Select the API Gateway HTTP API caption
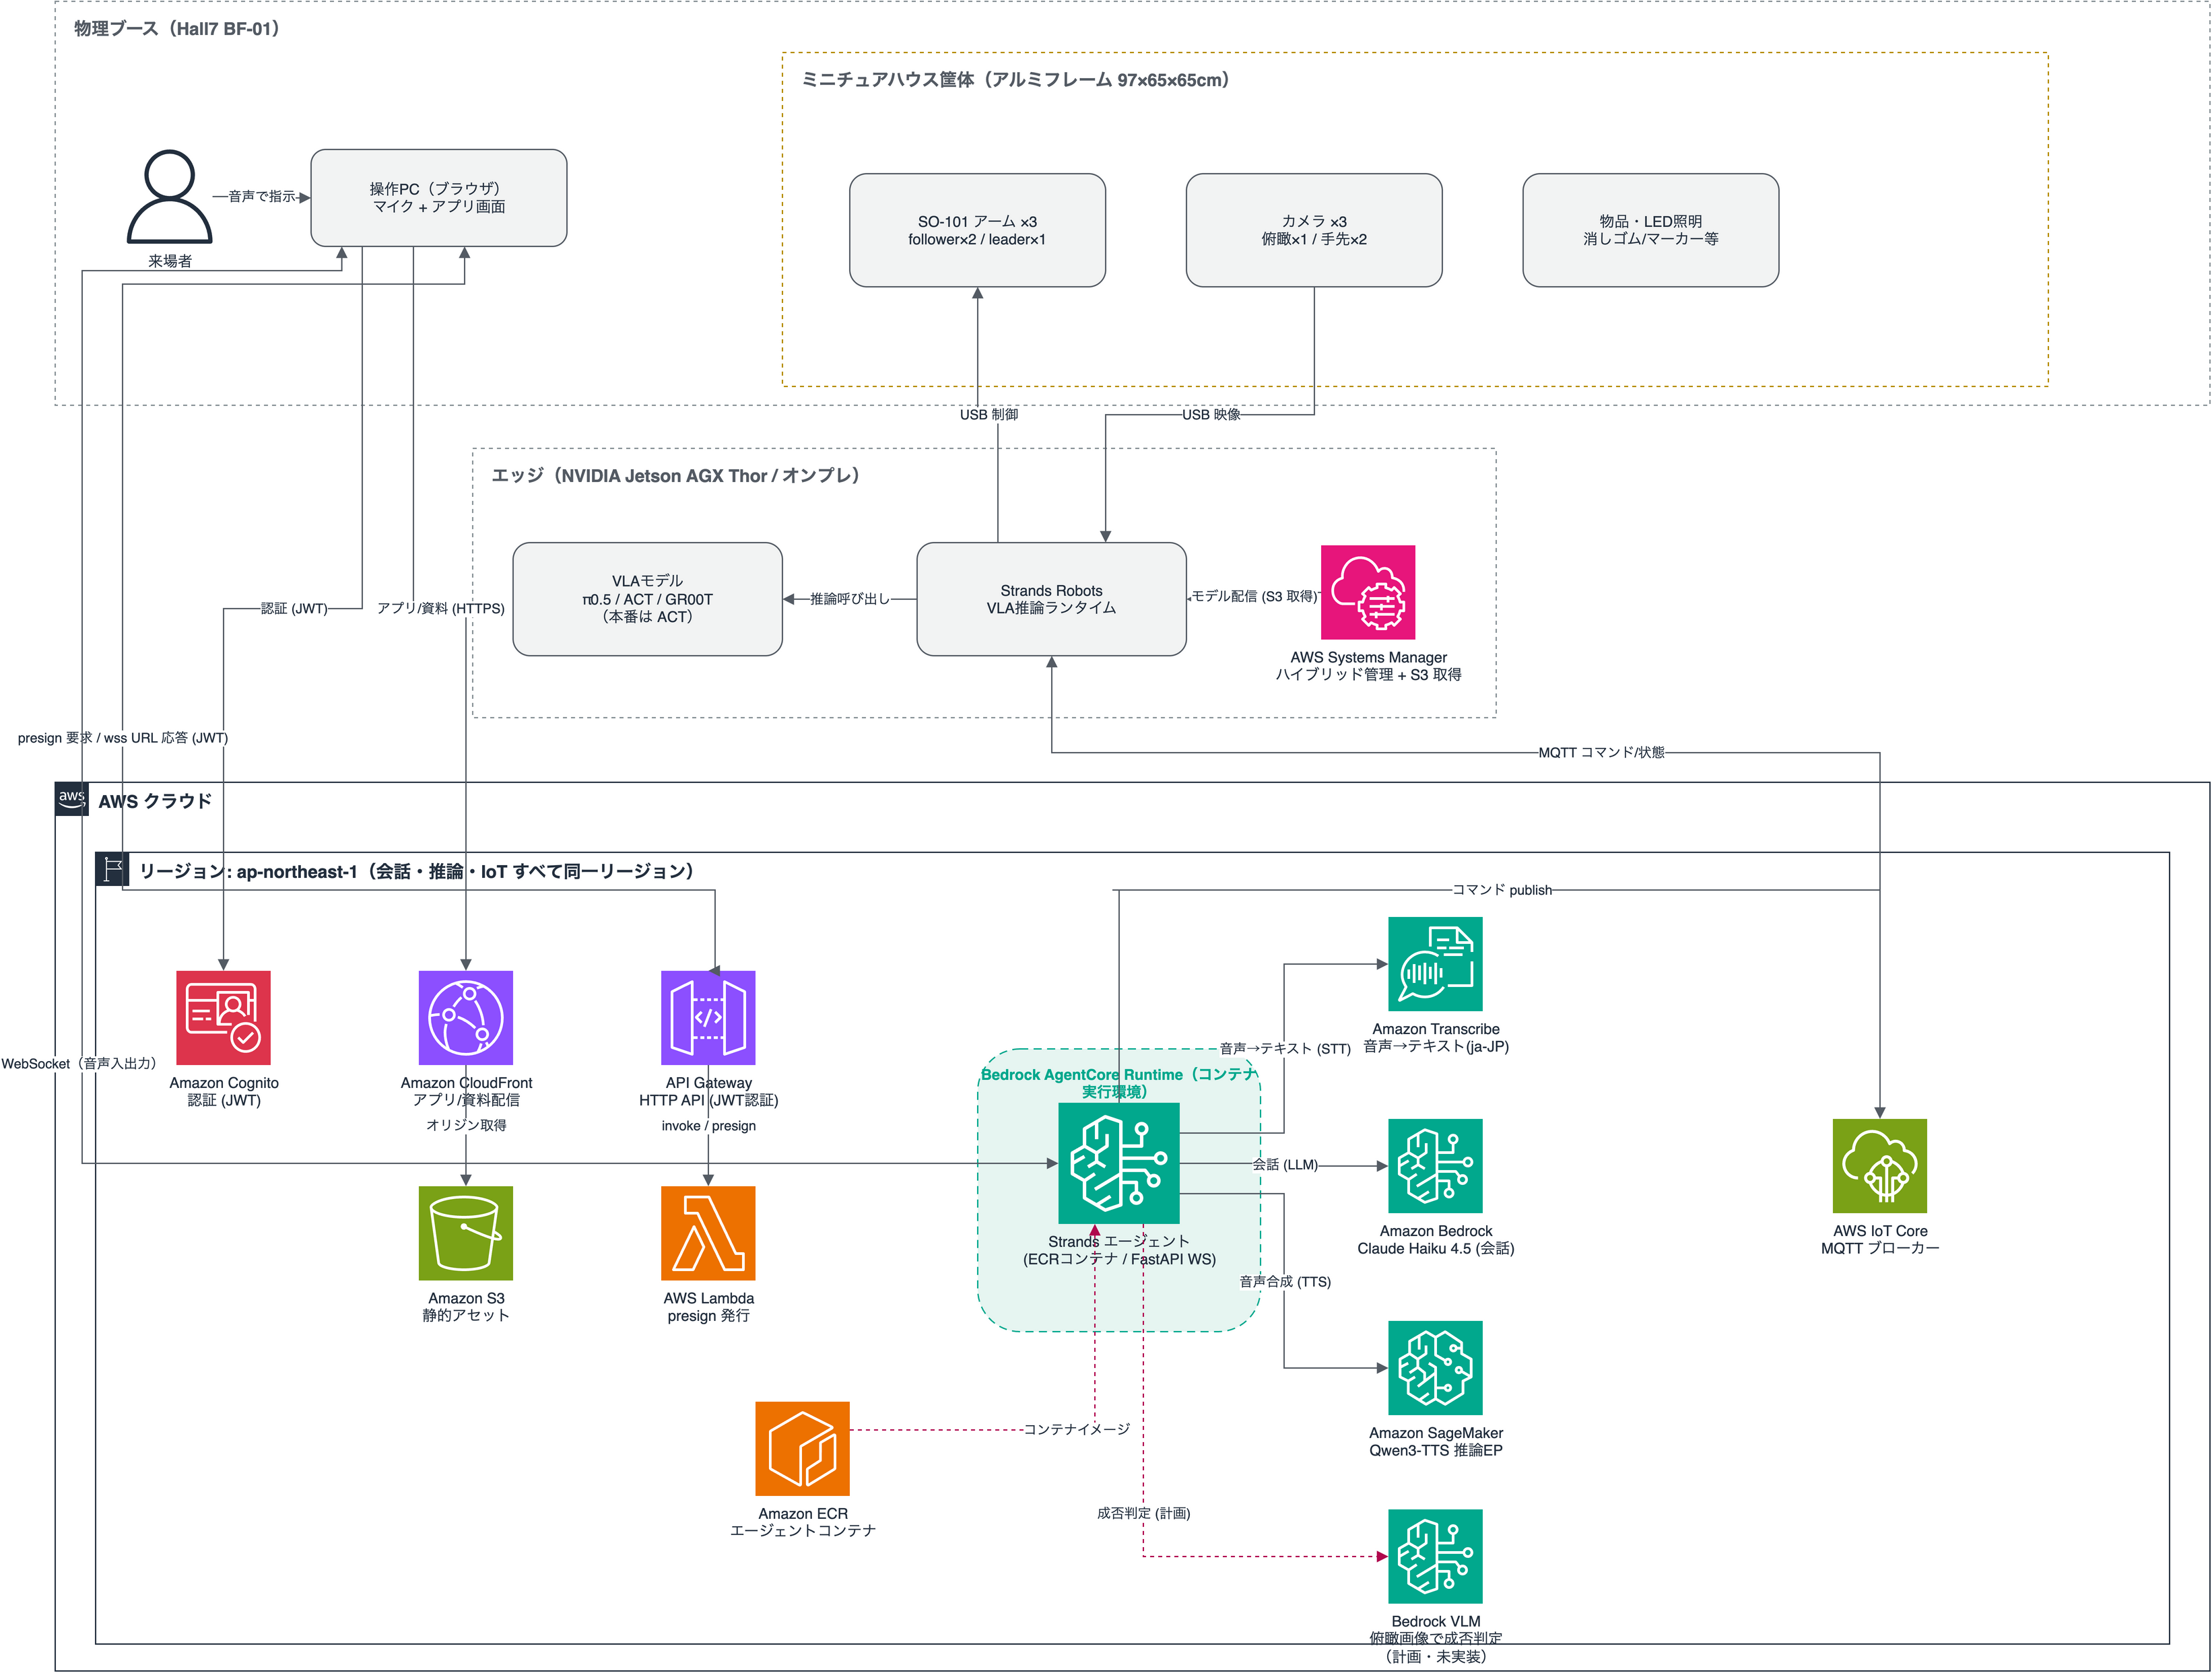Image resolution: width=2212 pixels, height=1673 pixels. point(708,1092)
